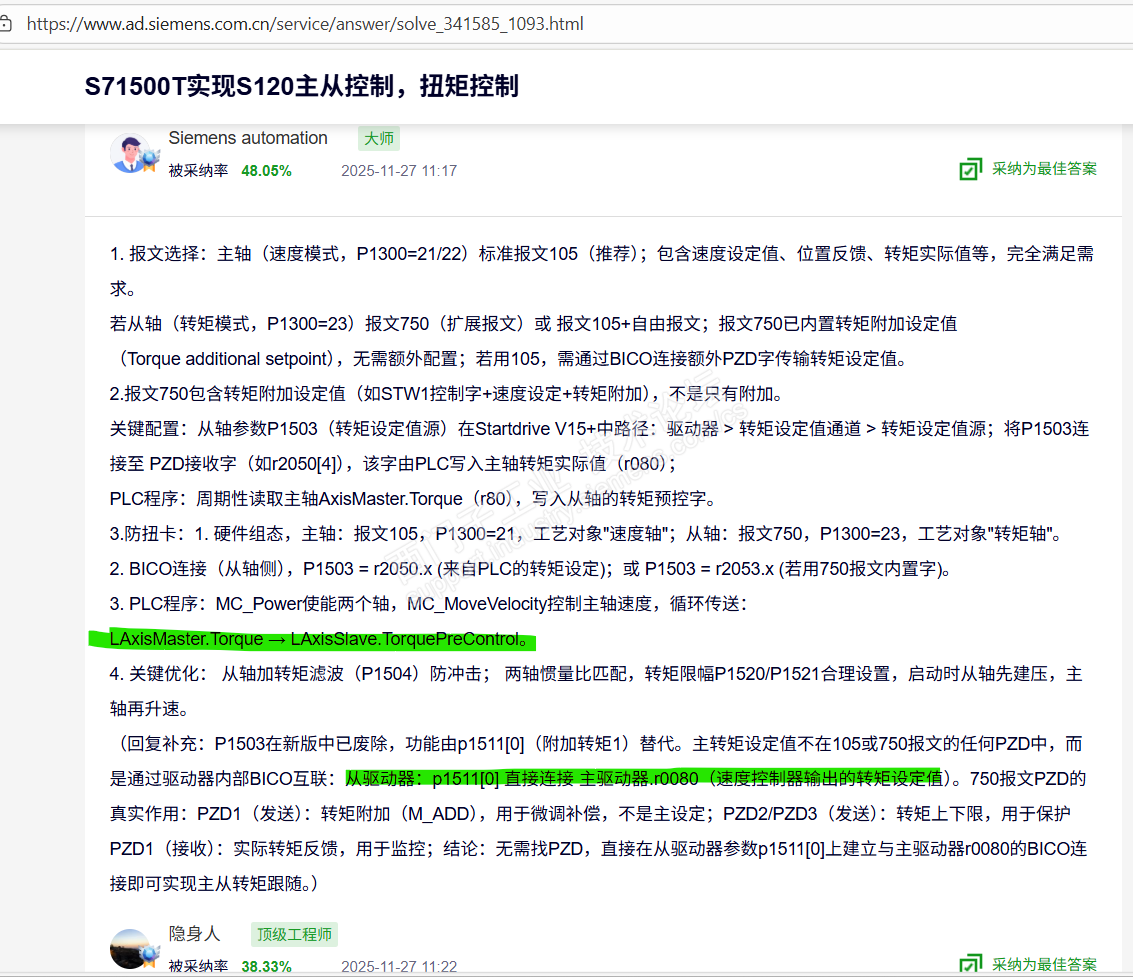Click the 38.33% acceptance rate
The width and height of the screenshot is (1133, 977).
266,967
